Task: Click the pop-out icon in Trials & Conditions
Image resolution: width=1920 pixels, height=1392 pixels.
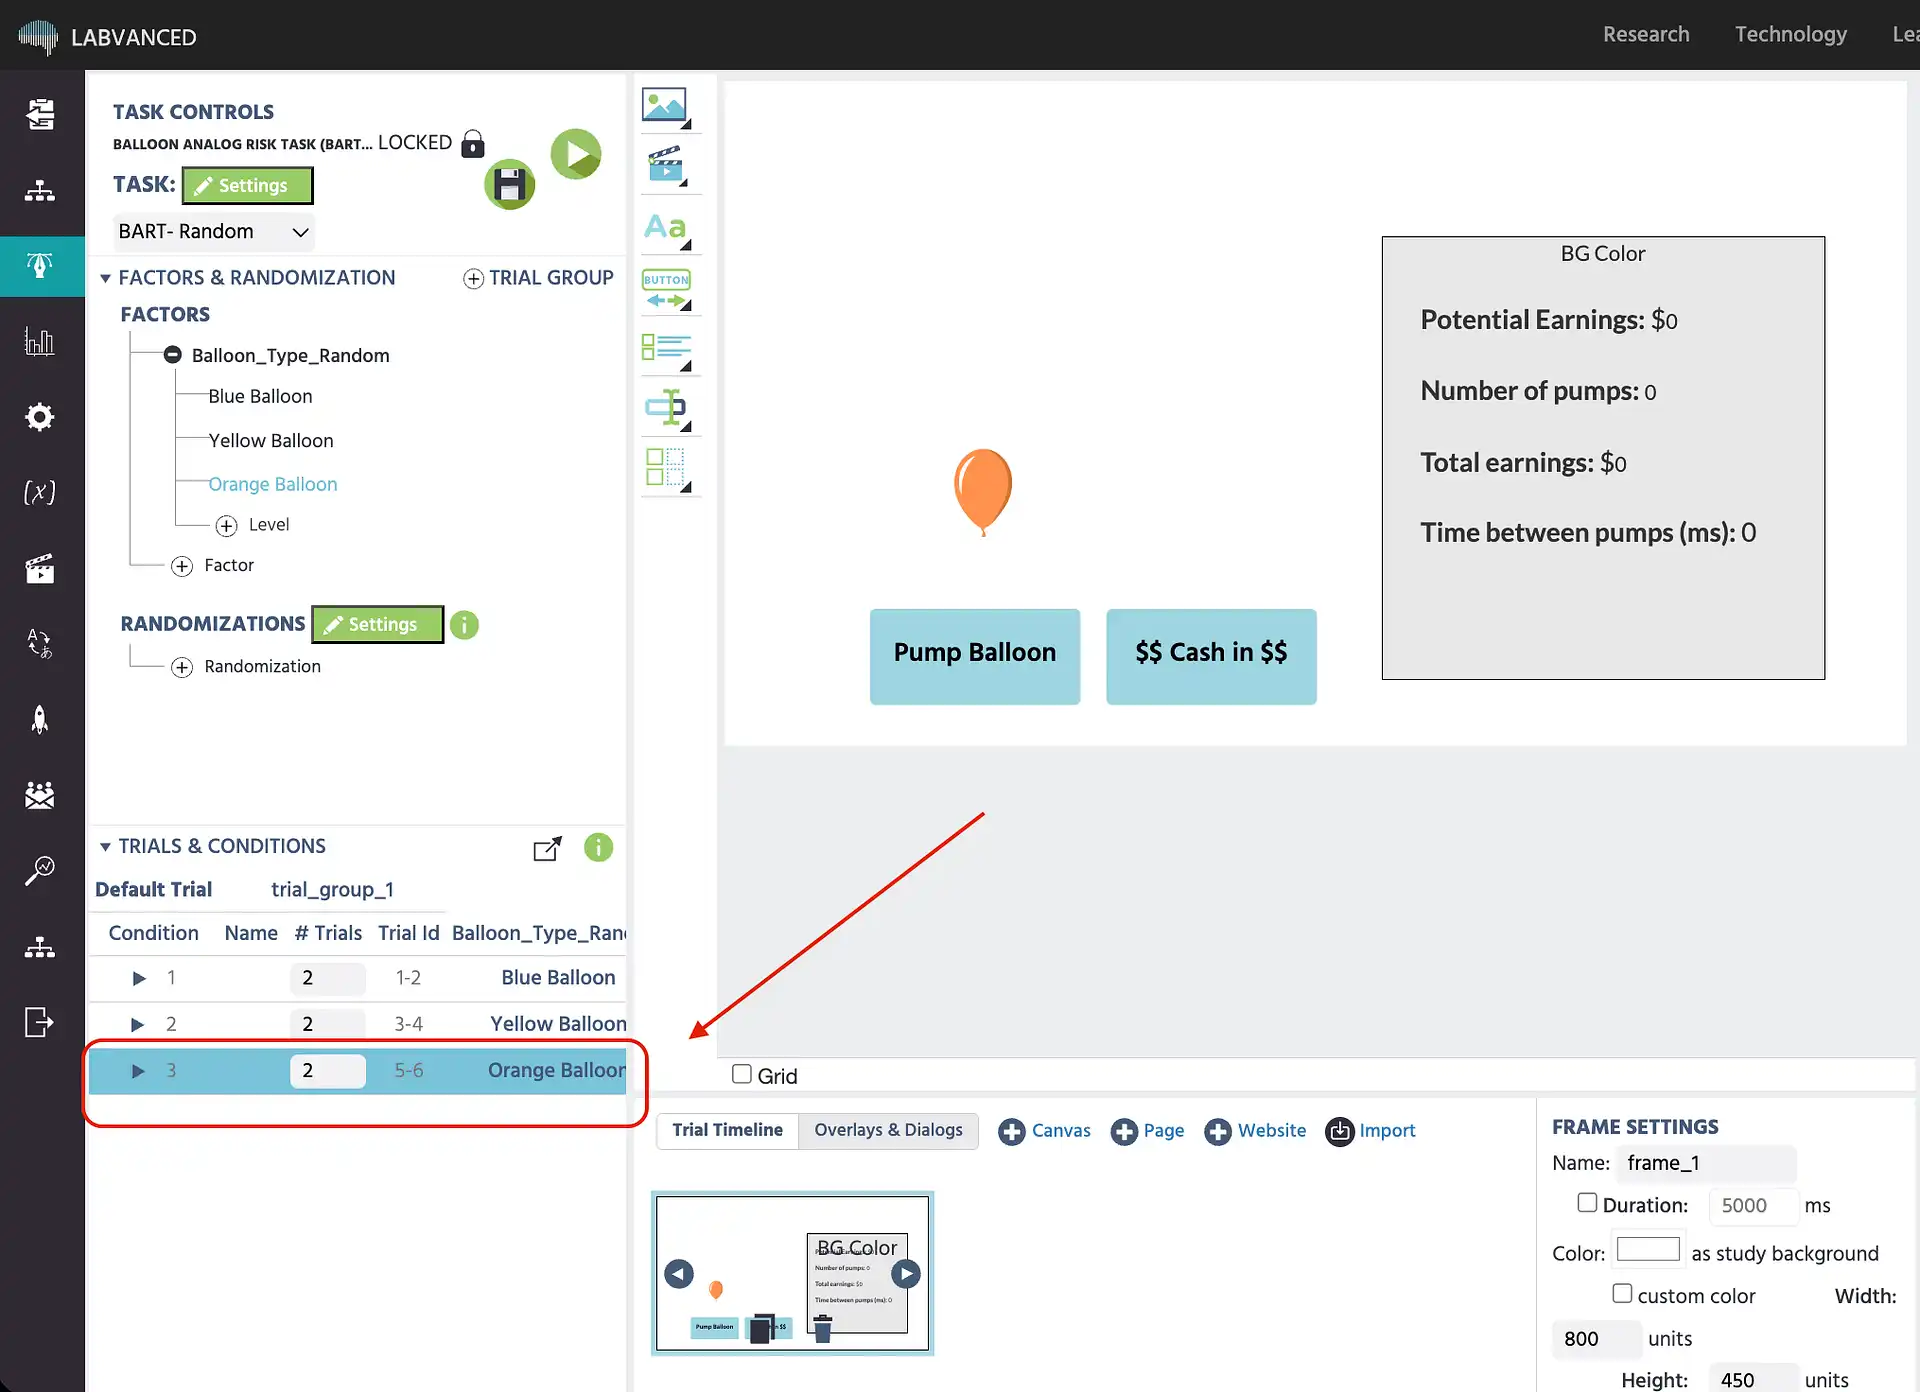Action: pos(547,848)
